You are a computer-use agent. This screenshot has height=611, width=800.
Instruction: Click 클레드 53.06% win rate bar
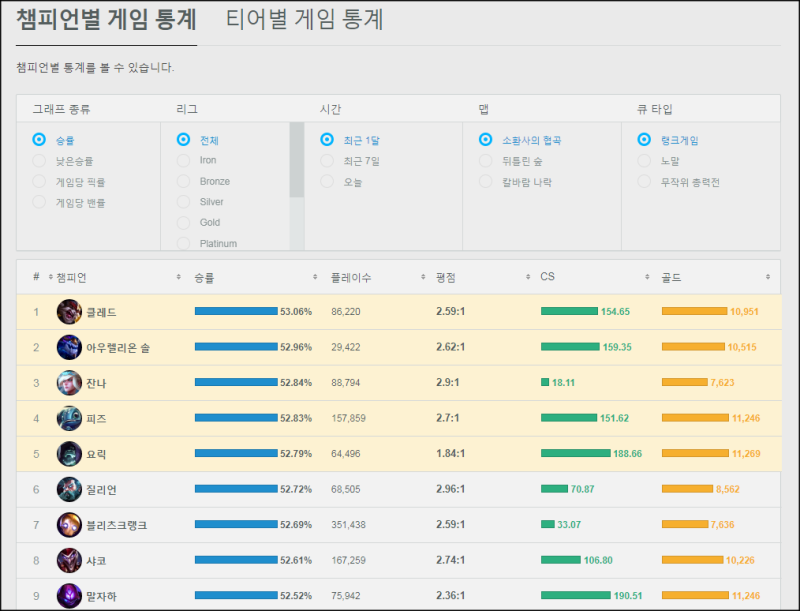(x=236, y=311)
